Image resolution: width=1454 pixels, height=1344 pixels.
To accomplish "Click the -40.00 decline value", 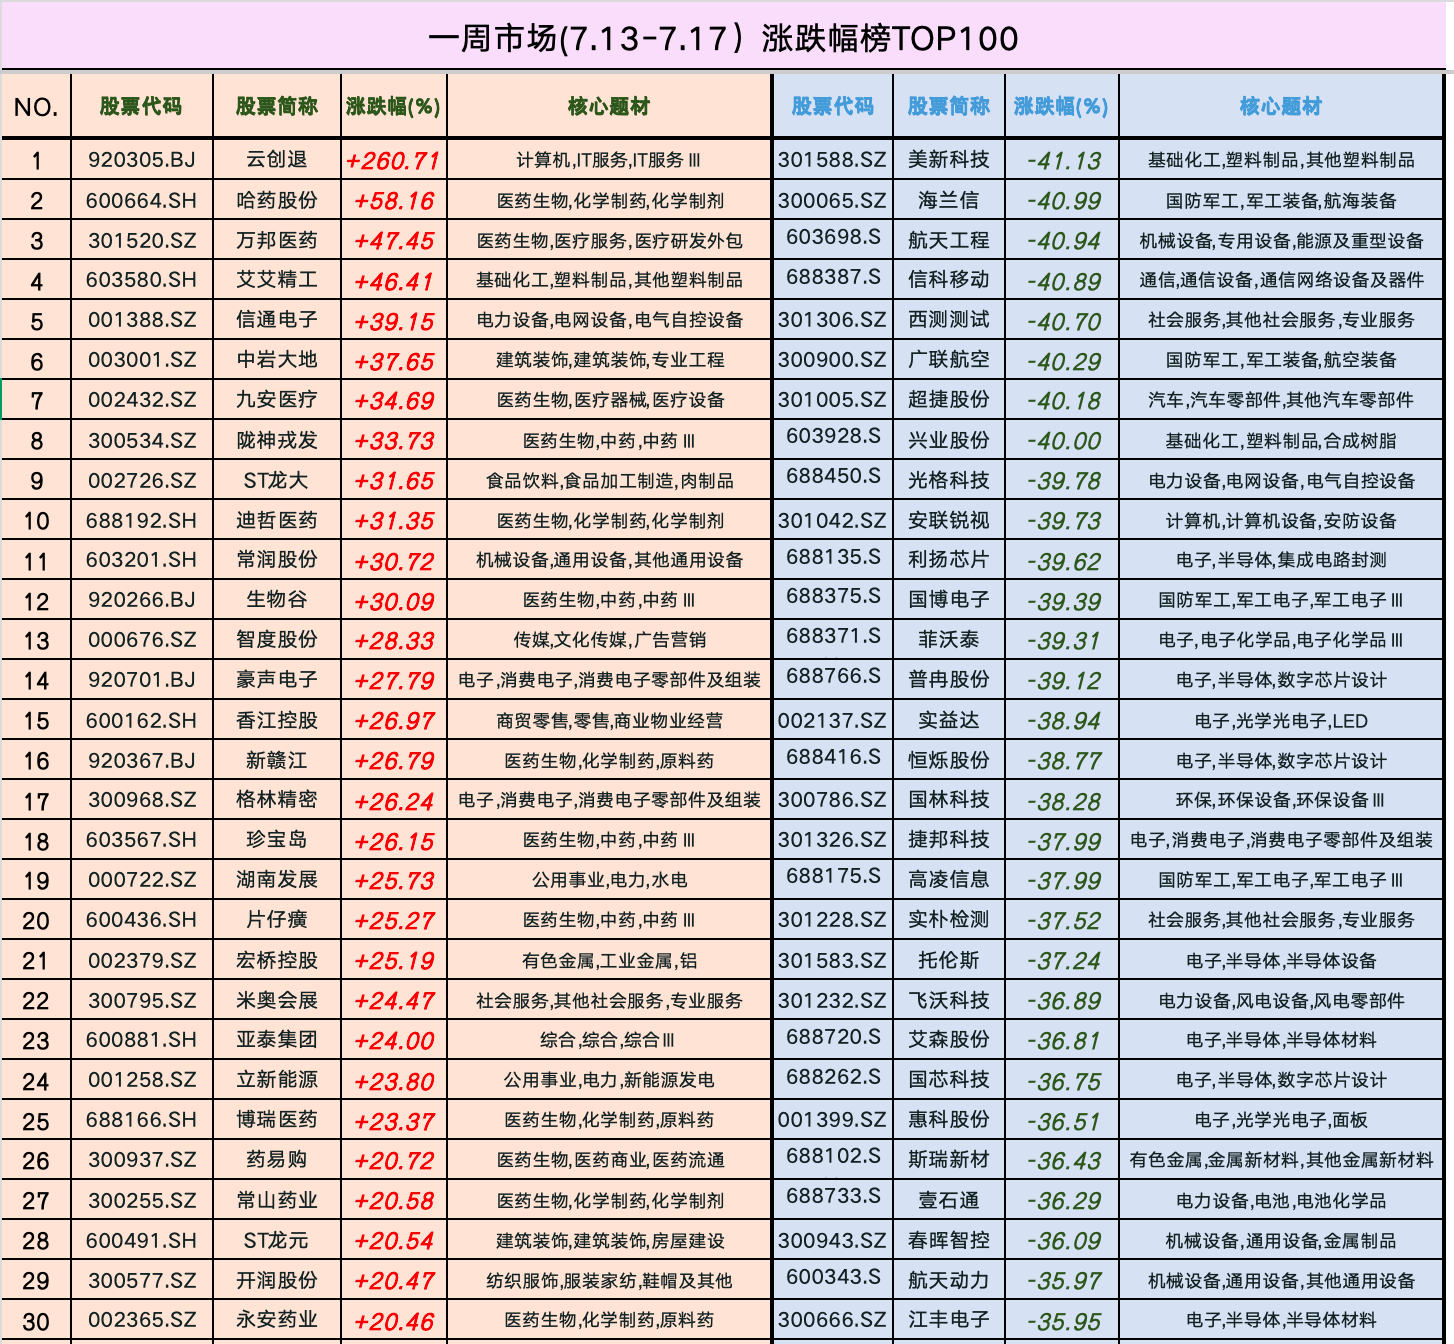I will (x=1064, y=441).
